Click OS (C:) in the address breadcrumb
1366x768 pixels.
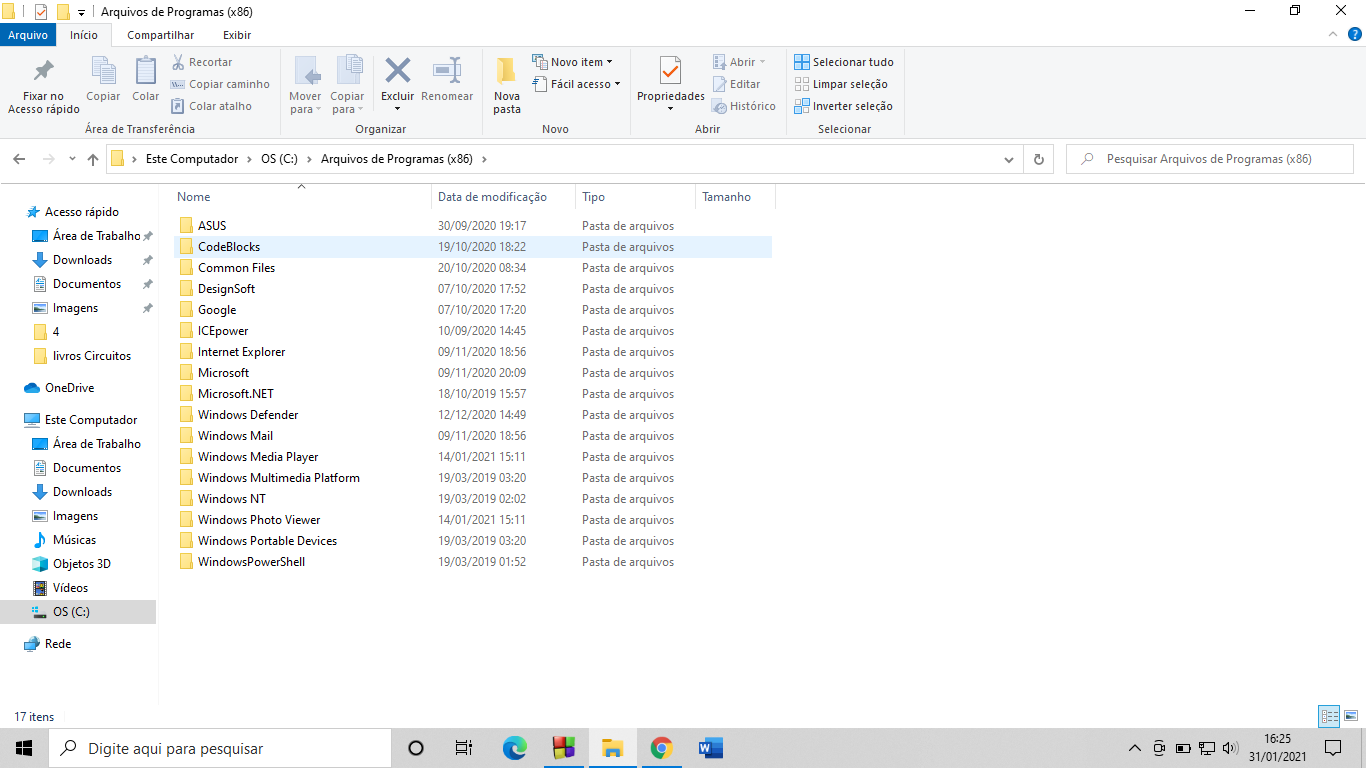[280, 159]
